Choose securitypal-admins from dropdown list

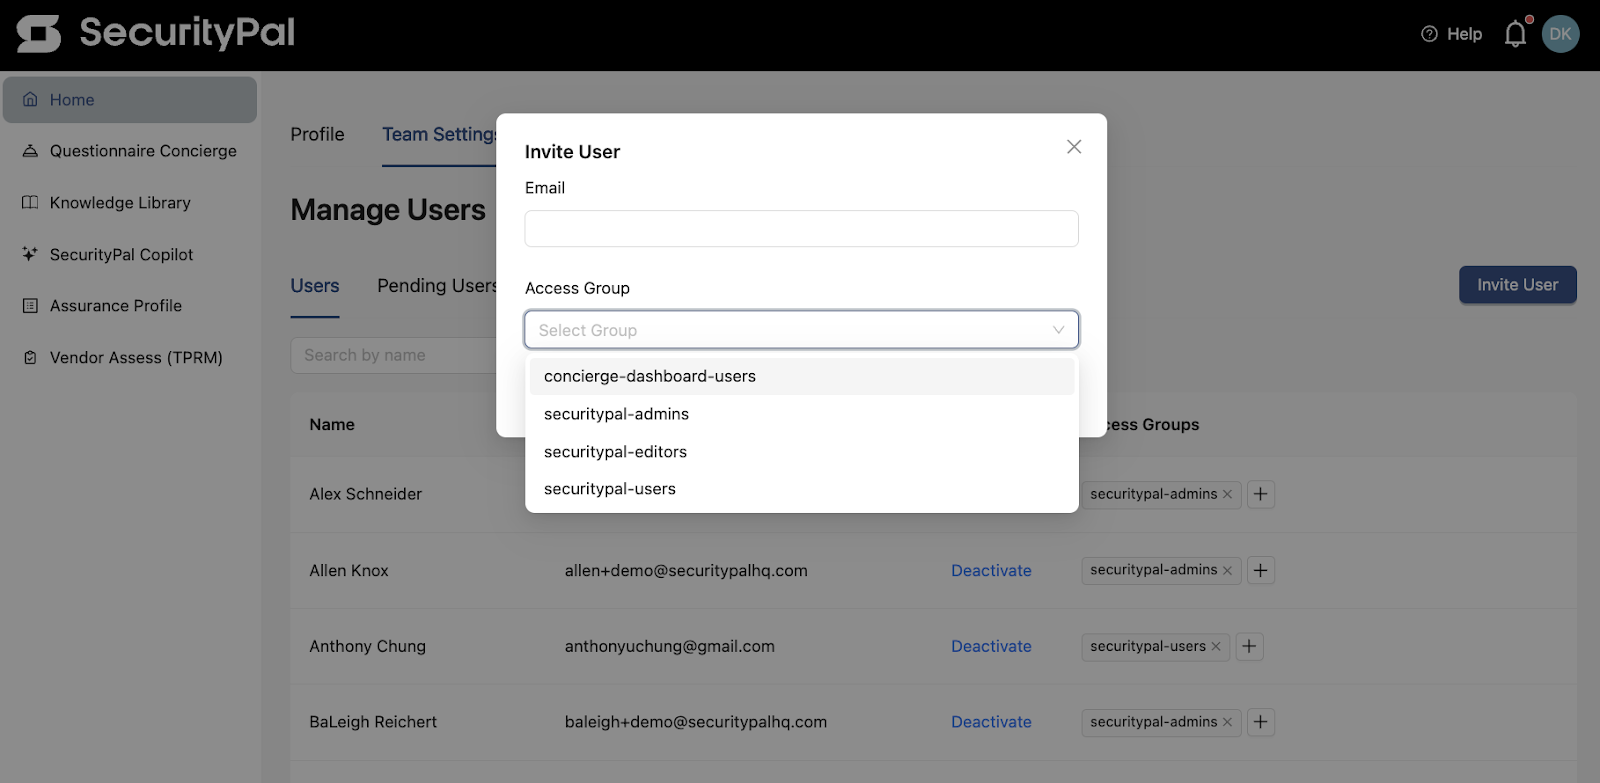click(x=802, y=414)
